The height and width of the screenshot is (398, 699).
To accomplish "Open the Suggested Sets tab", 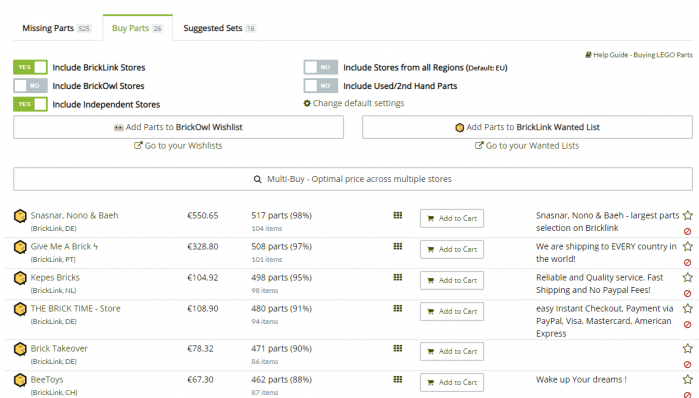I will 219,28.
